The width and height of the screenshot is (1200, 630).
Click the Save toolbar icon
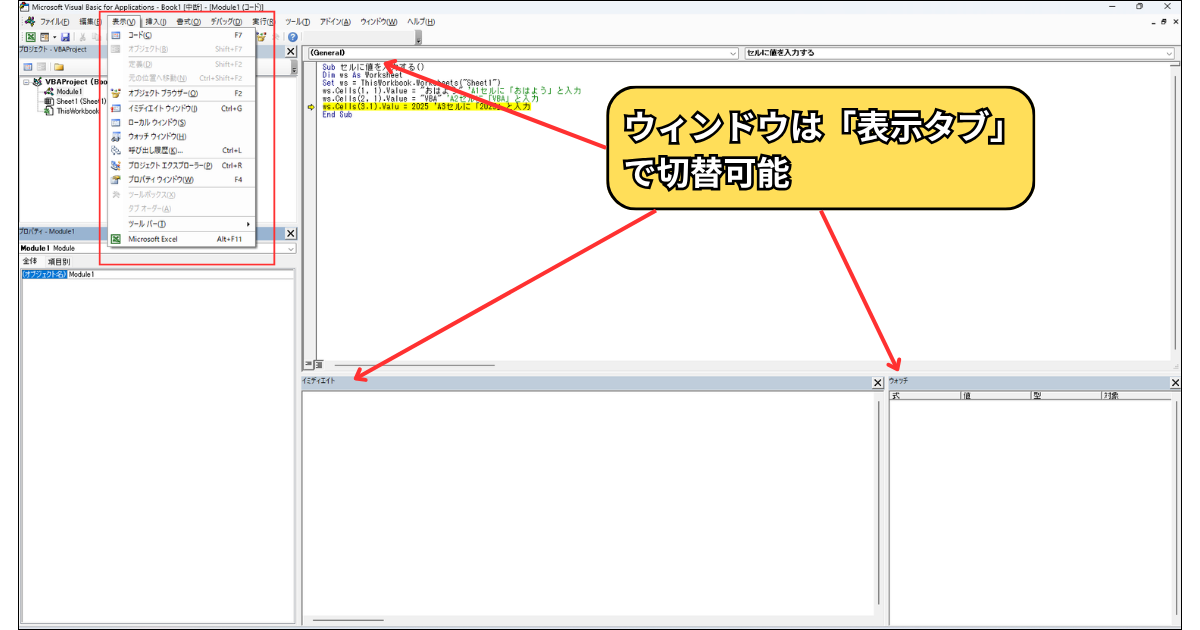click(x=66, y=36)
